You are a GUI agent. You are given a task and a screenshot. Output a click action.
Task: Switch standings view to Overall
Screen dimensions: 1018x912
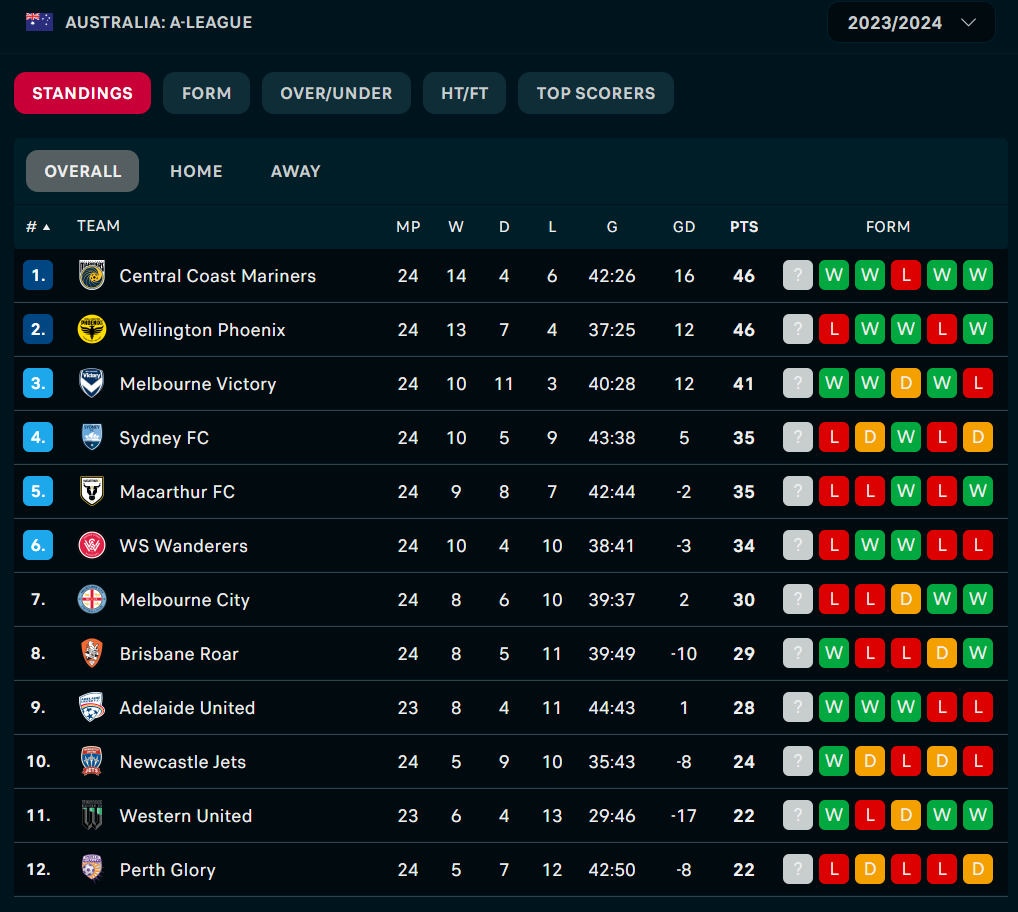coord(83,171)
